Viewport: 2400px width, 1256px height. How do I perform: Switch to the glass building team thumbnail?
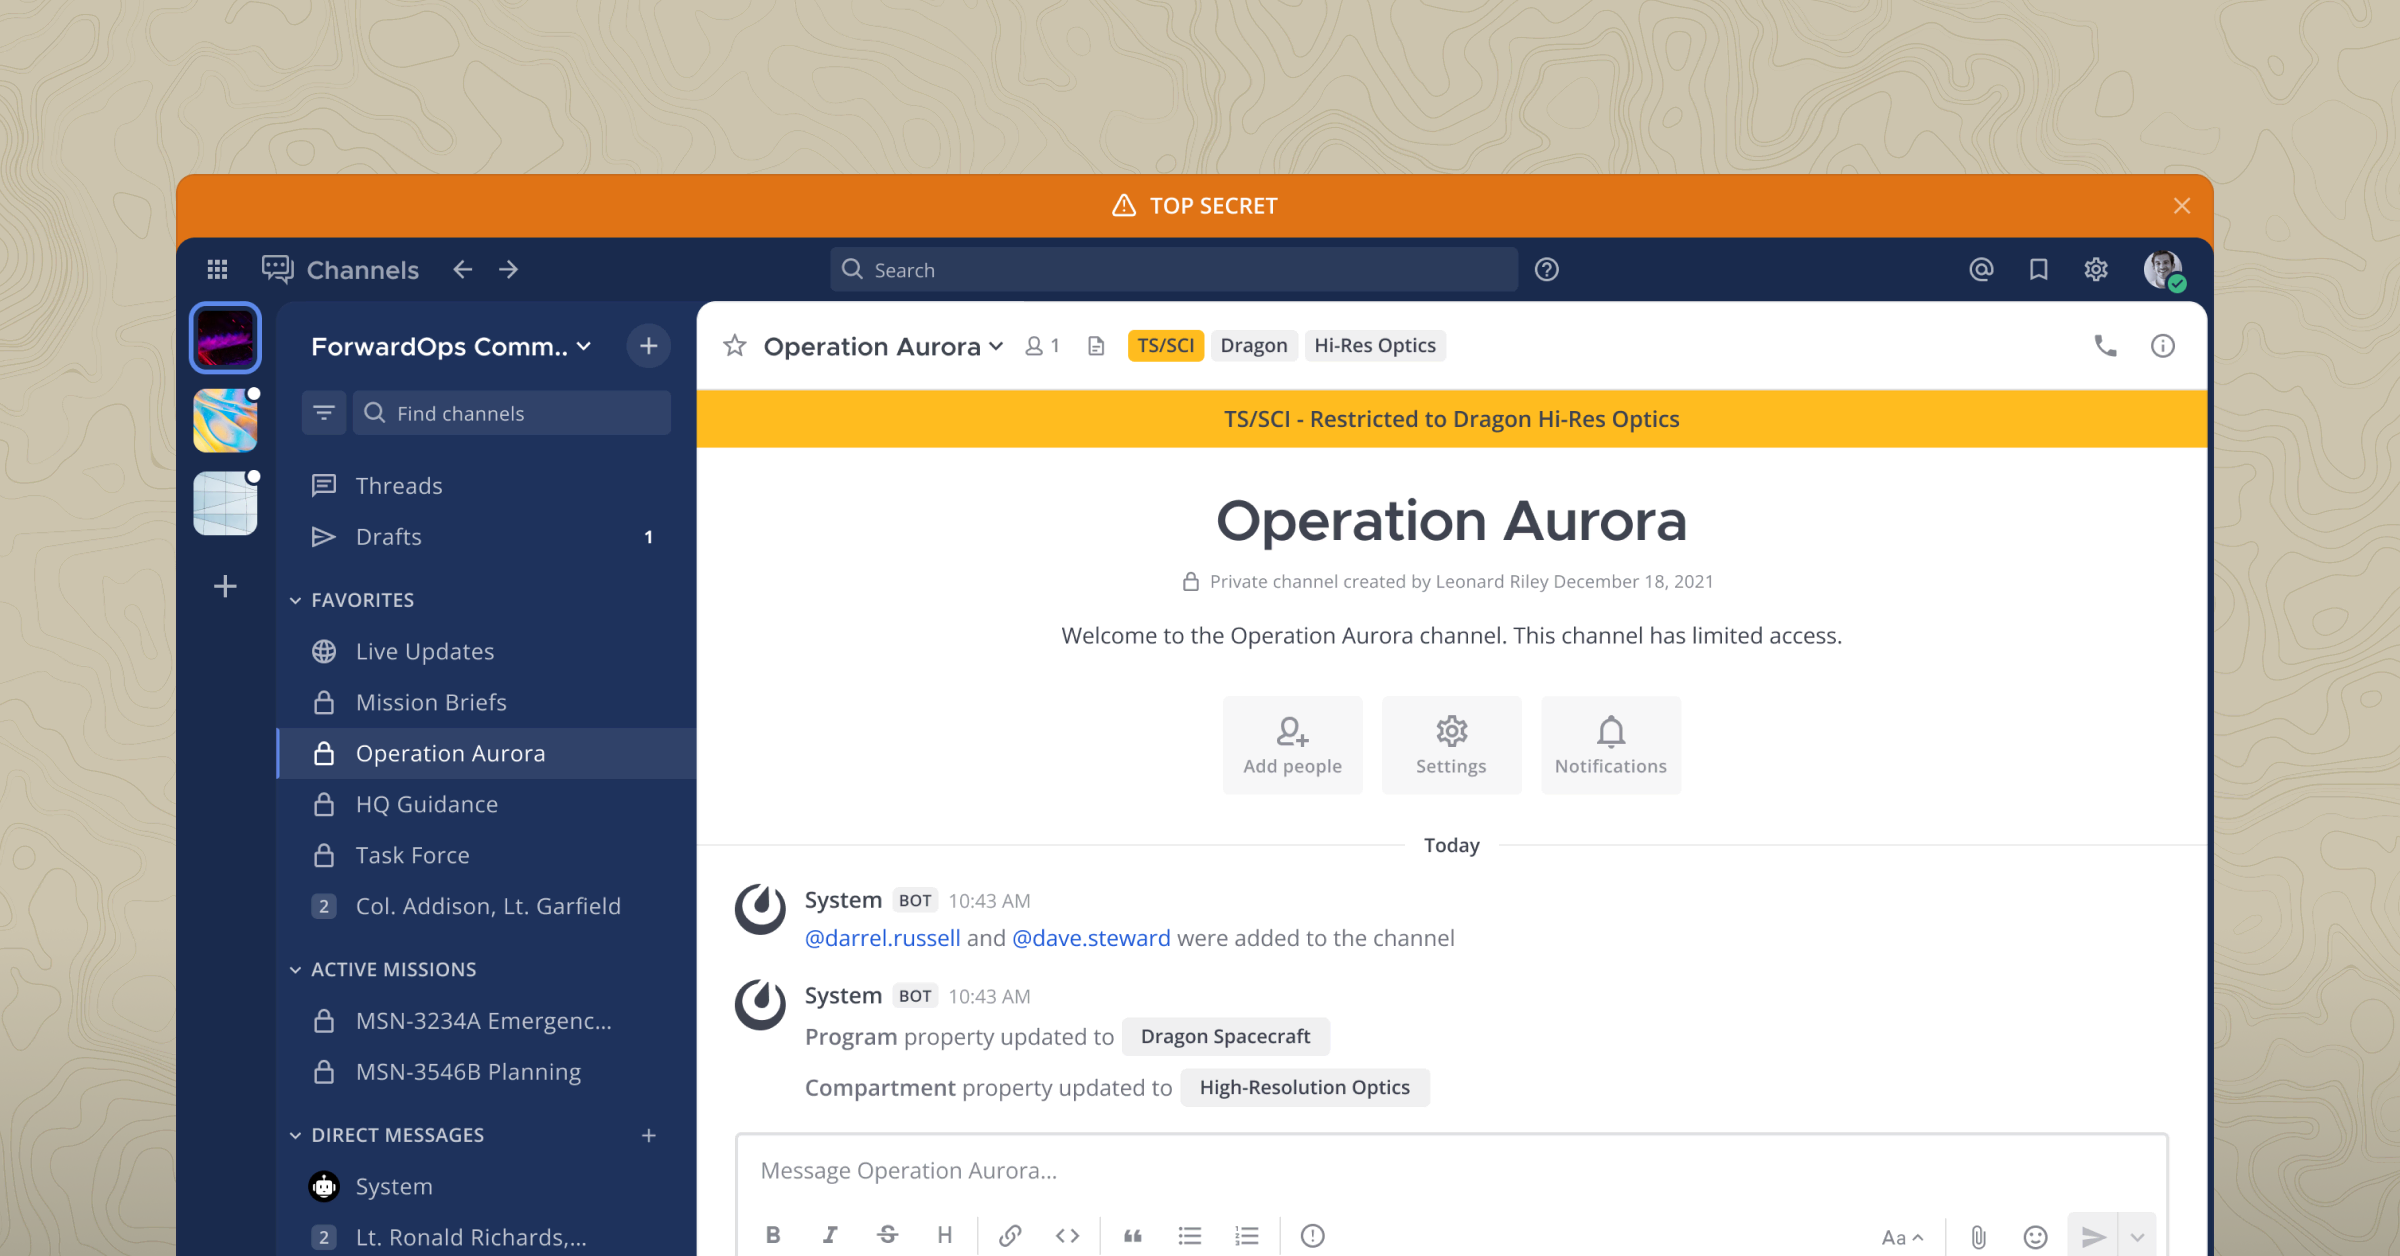point(225,503)
